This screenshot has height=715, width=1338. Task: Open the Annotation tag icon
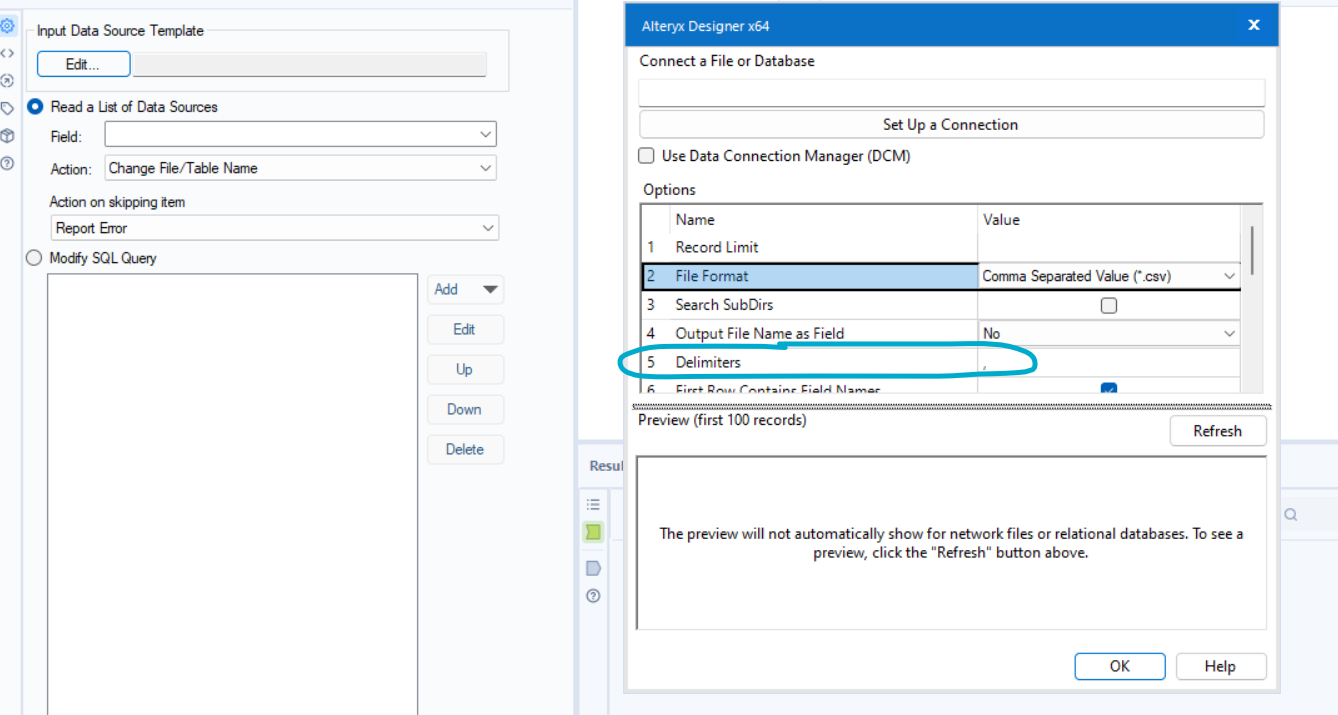7,108
